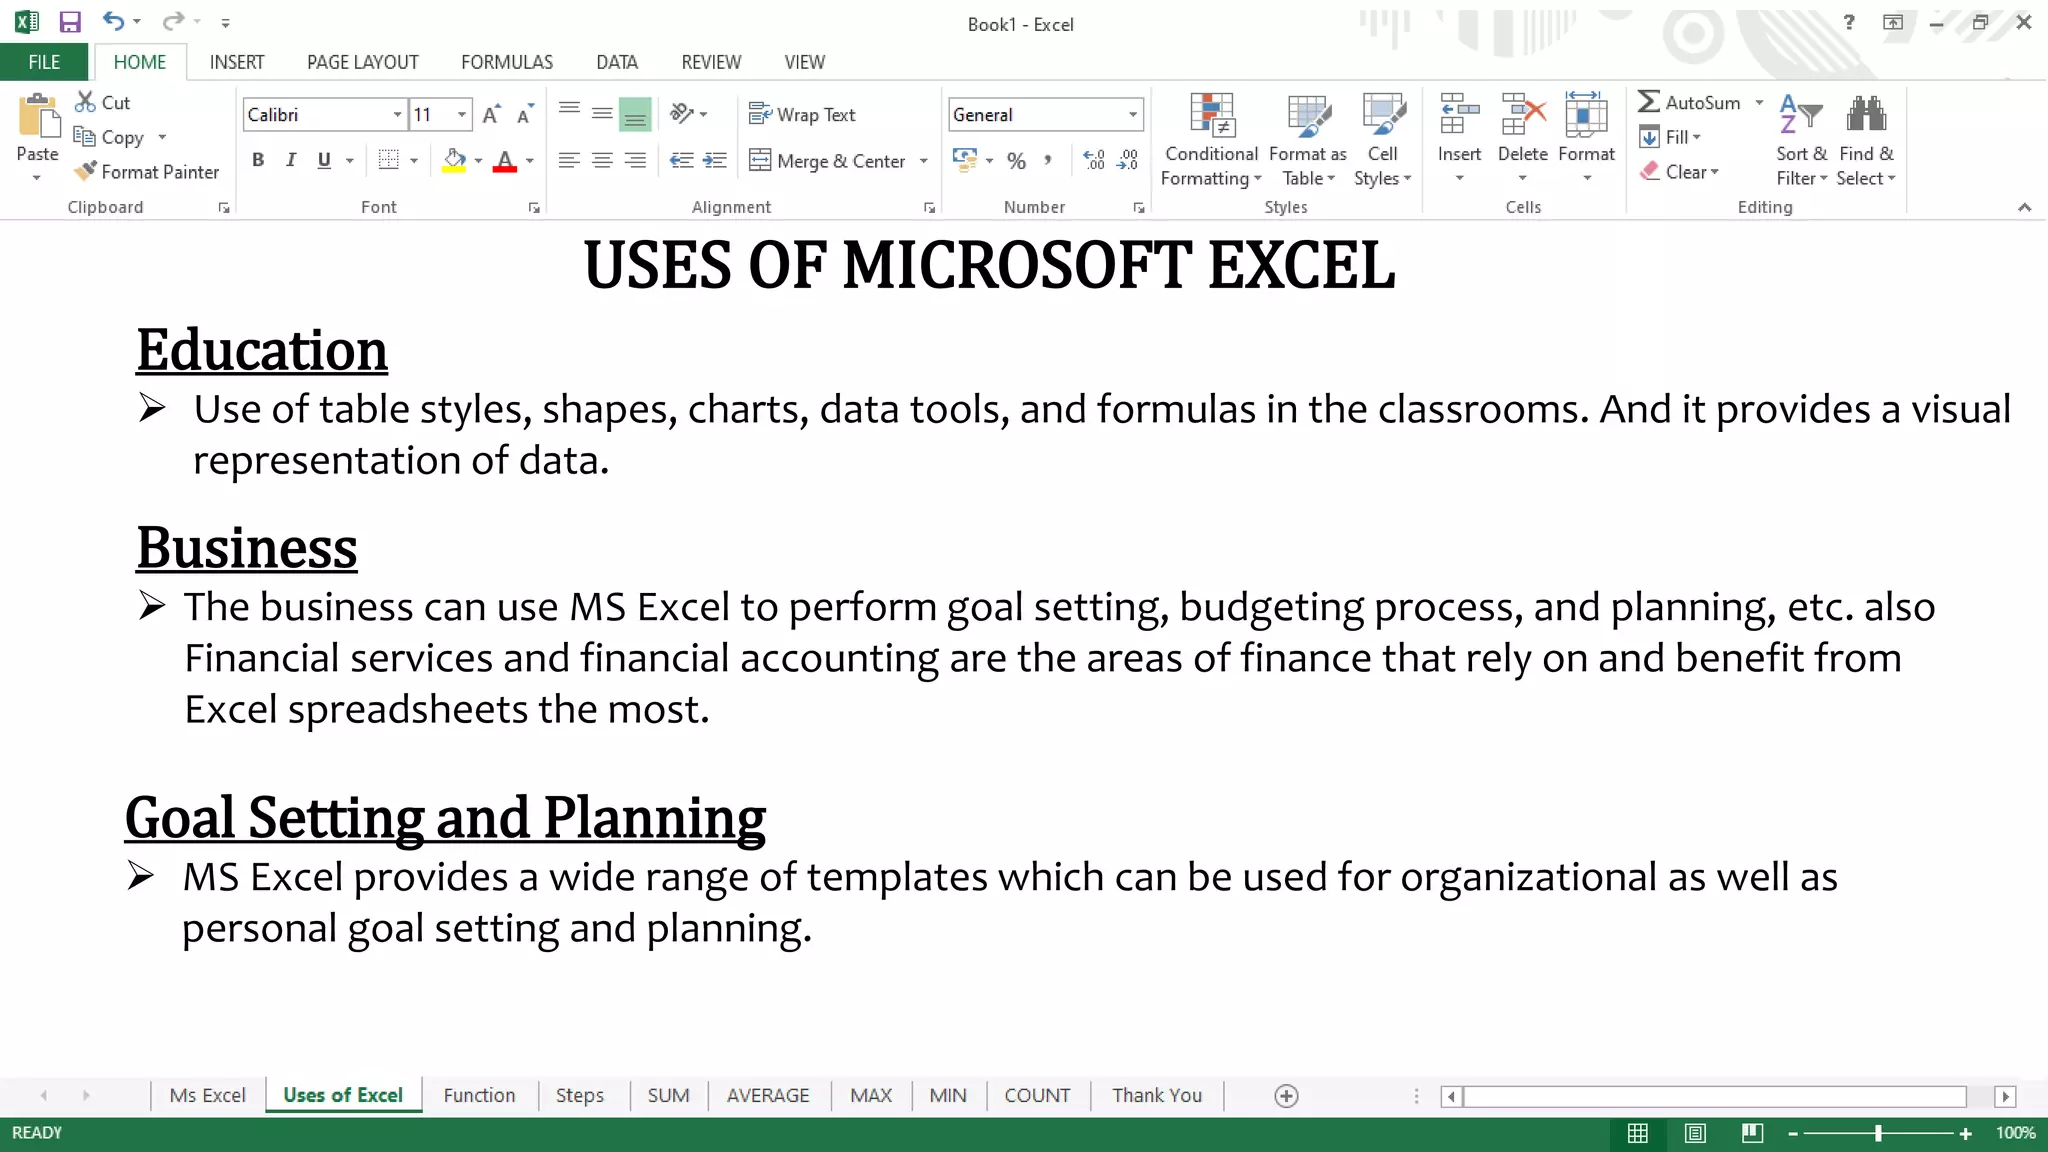
Task: Switch to the FORMULAS tab
Action: tap(507, 62)
